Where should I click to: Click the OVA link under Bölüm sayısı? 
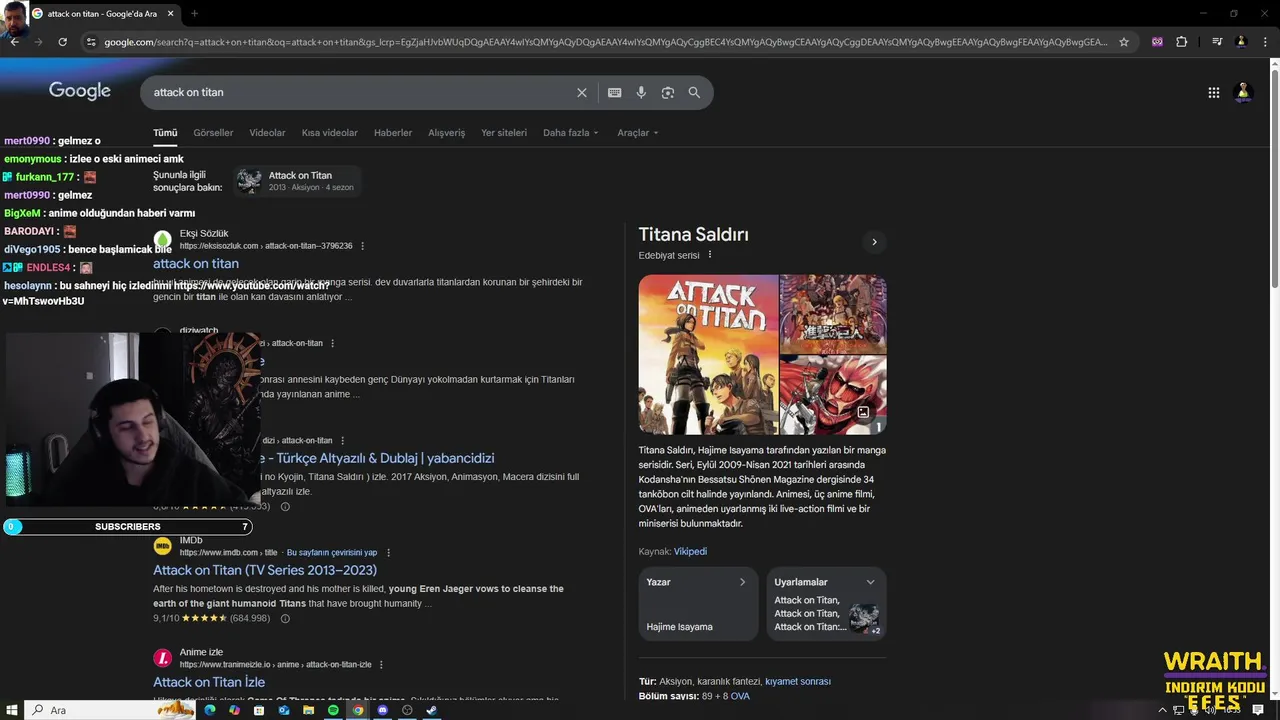coord(740,696)
